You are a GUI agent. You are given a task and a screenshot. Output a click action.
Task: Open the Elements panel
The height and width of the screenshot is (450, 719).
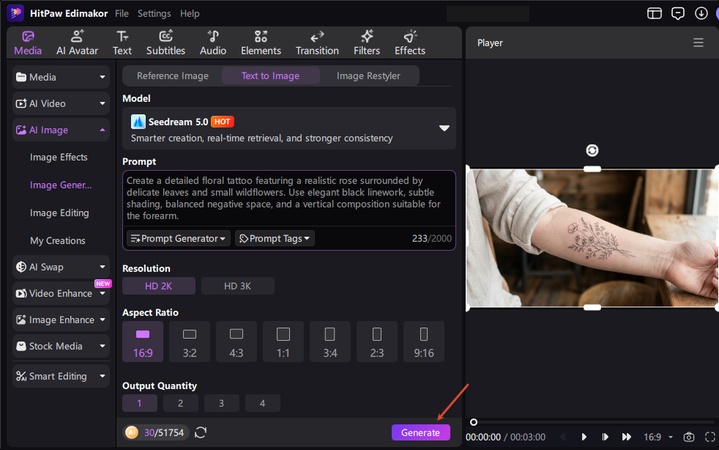pyautogui.click(x=261, y=43)
